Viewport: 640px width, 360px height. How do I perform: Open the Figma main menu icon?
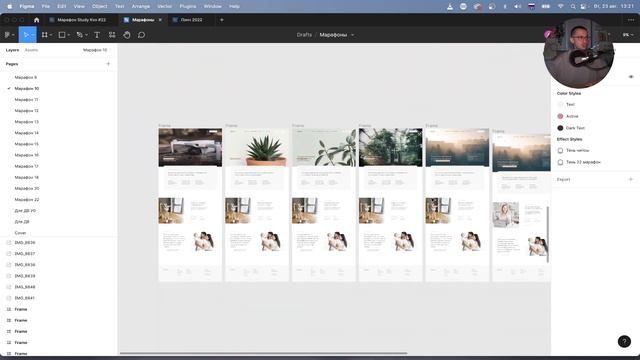coord(7,35)
